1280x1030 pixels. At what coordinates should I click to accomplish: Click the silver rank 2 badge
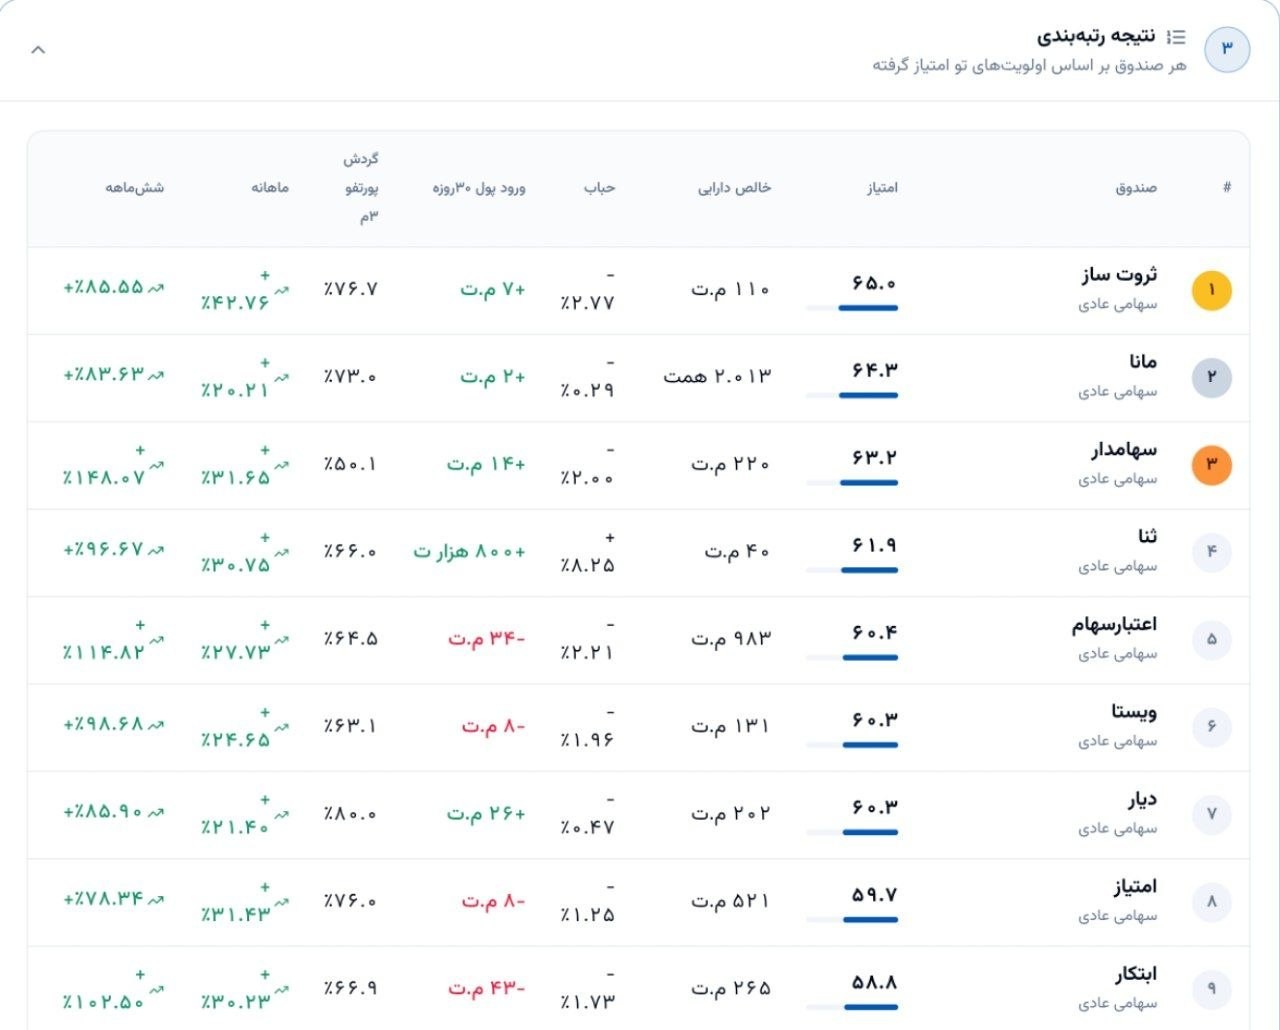point(1211,377)
